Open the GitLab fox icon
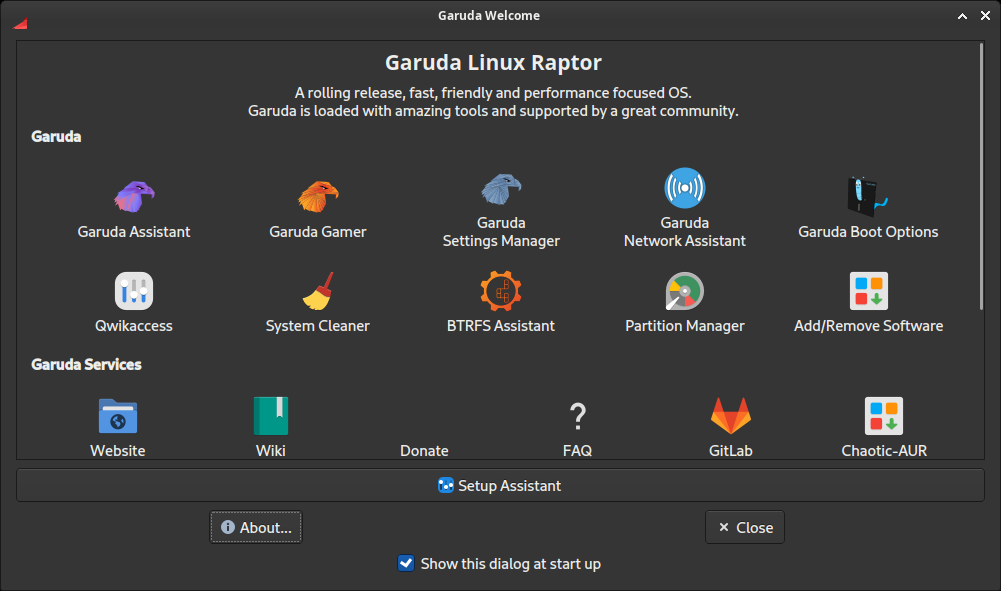This screenshot has height=591, width=1001. [730, 416]
